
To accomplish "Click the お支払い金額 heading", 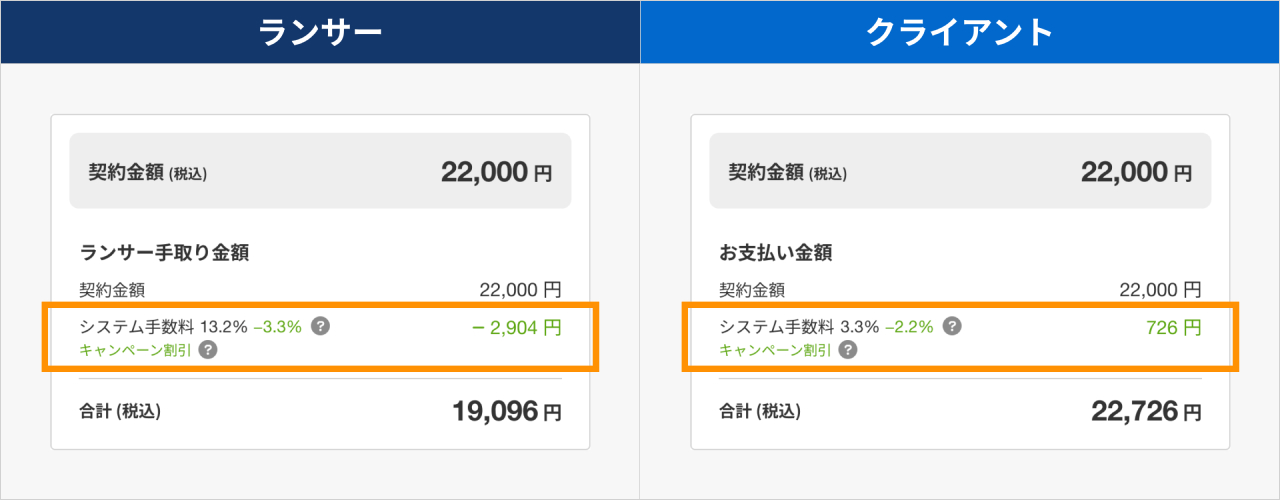I will [776, 253].
